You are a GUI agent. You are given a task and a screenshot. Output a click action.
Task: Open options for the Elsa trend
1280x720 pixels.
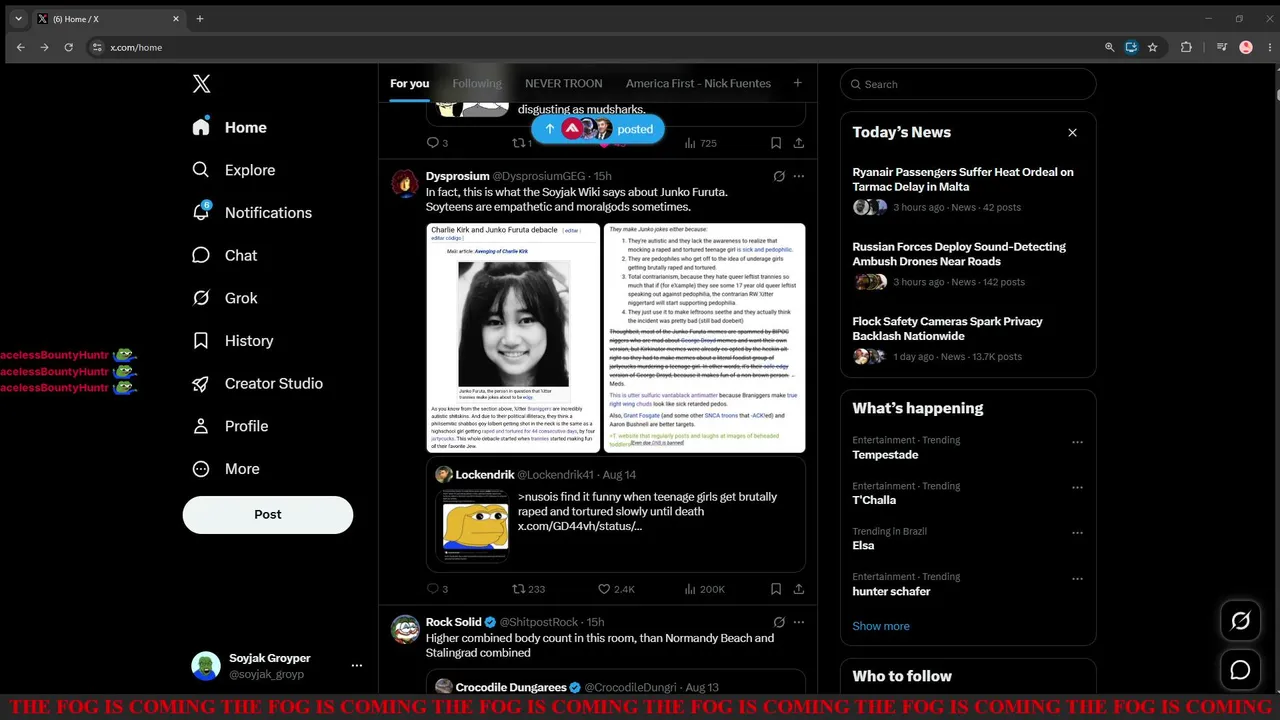click(x=1077, y=533)
